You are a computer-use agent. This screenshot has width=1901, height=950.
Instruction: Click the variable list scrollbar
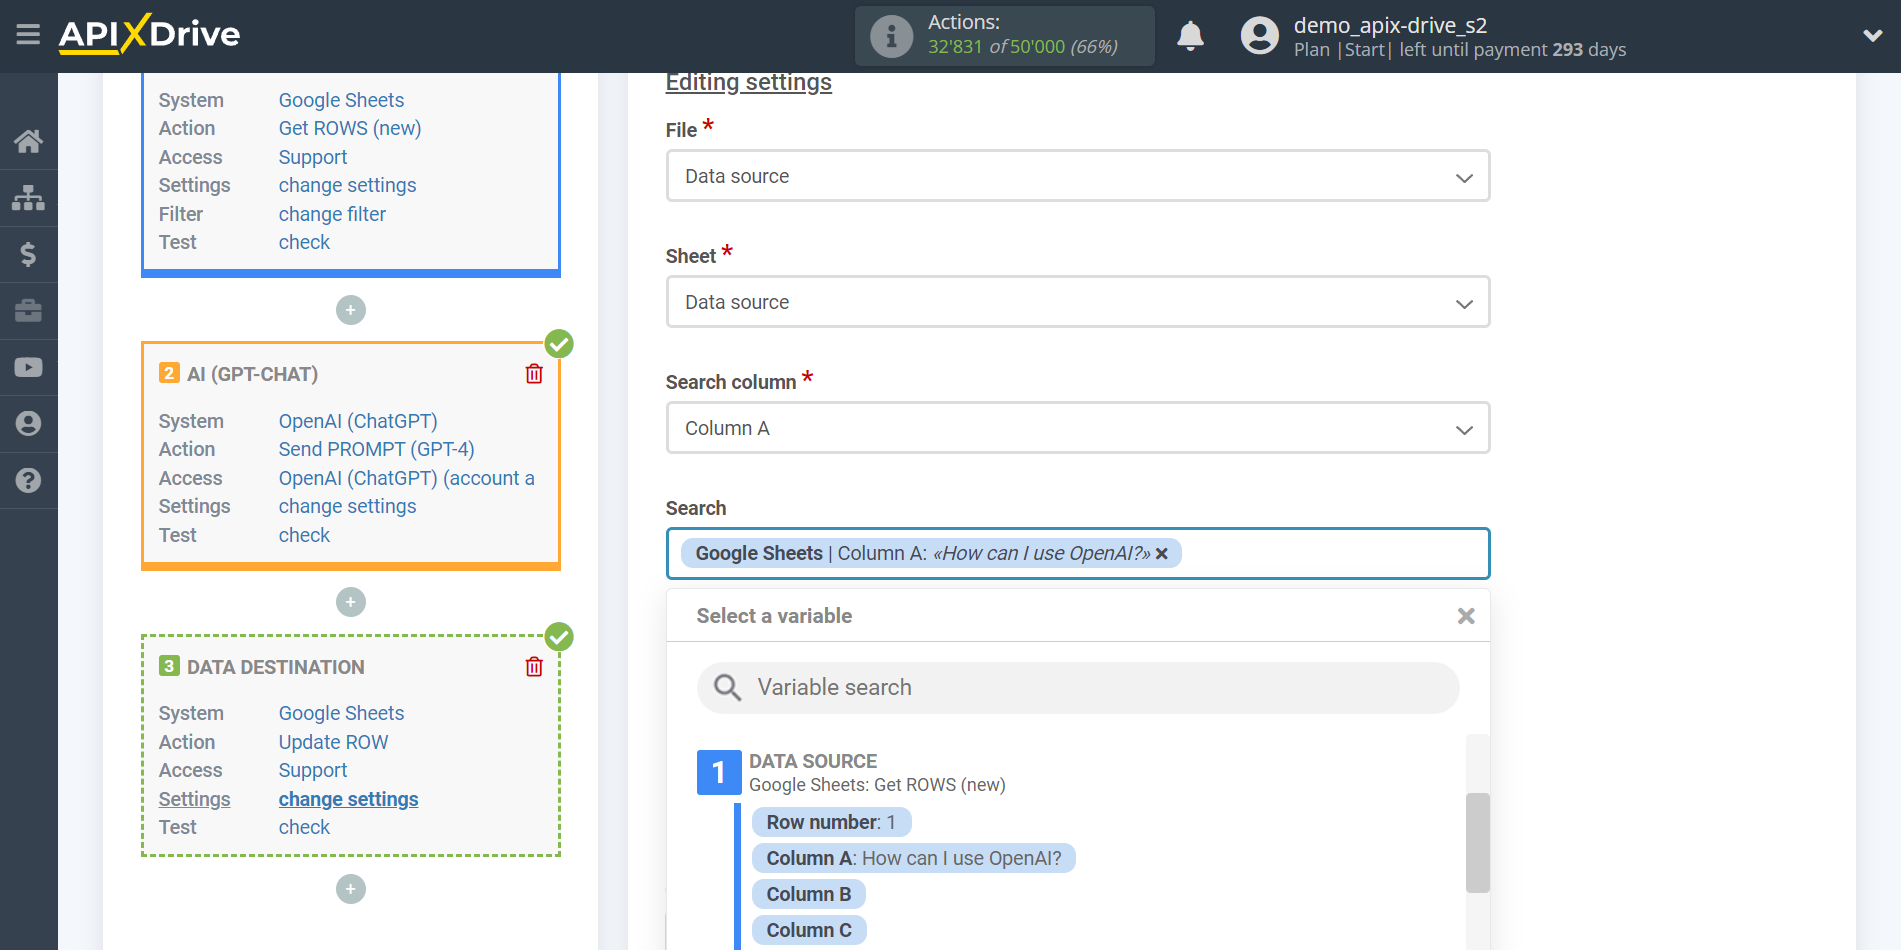tap(1478, 842)
